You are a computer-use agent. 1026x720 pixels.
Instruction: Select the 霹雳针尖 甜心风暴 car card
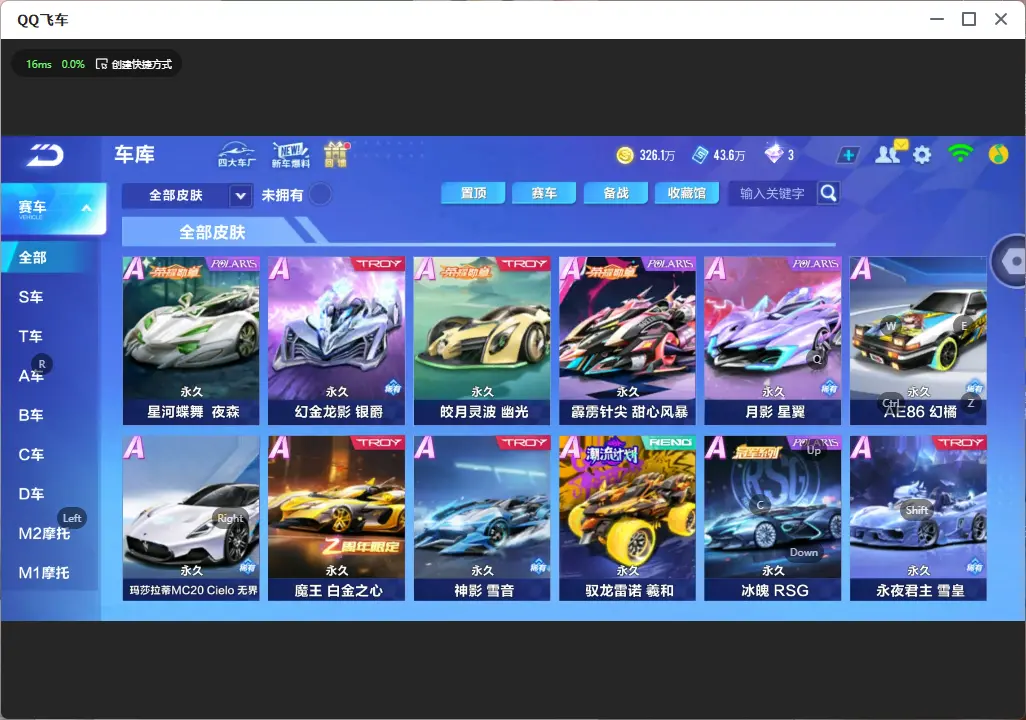pyautogui.click(x=628, y=340)
